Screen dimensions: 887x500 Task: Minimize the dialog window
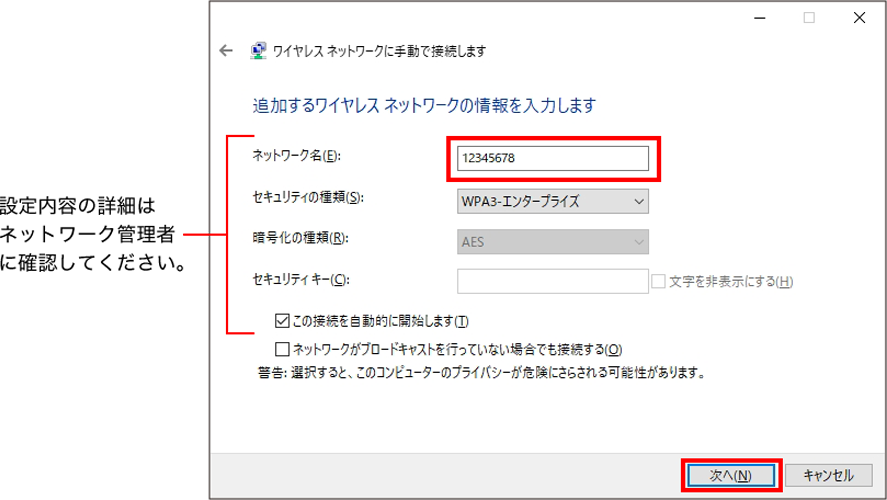760,18
